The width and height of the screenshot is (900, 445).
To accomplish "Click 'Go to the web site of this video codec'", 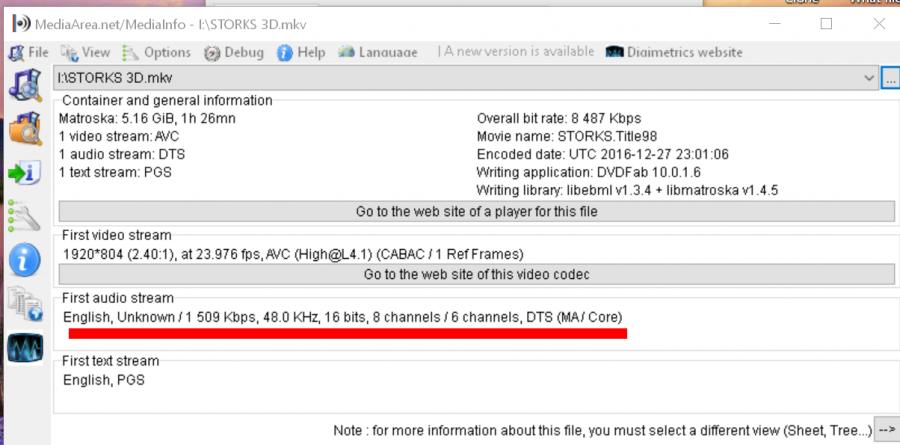I will pyautogui.click(x=476, y=274).
